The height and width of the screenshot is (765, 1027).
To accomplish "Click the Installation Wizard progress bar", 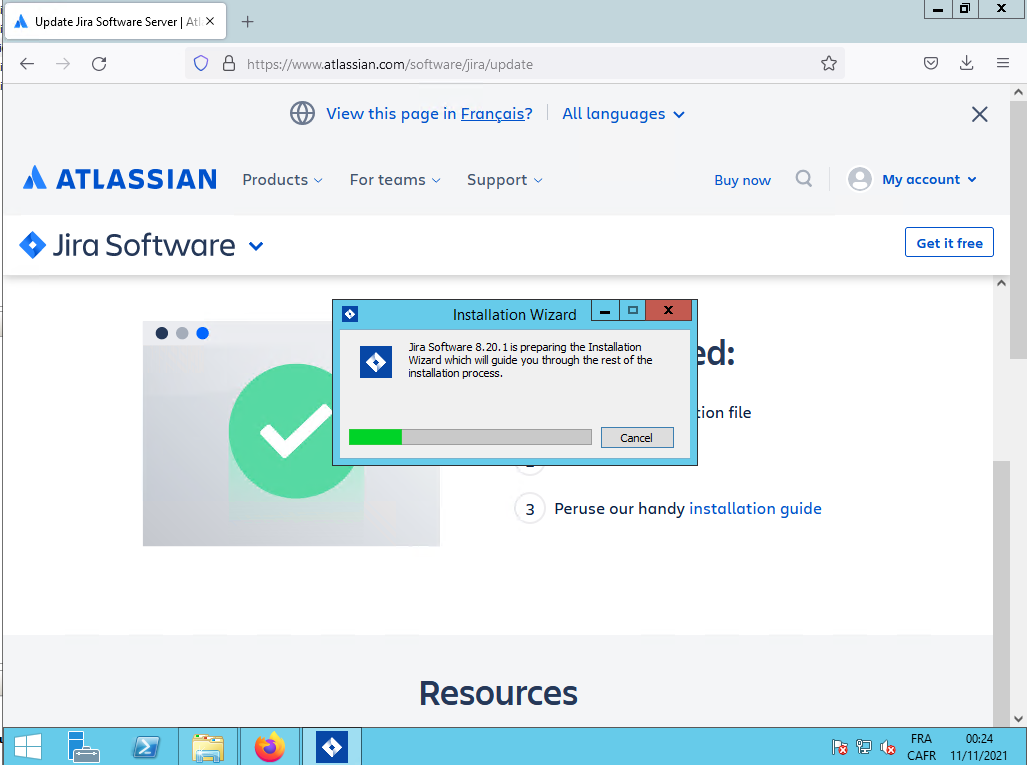I will [x=470, y=437].
